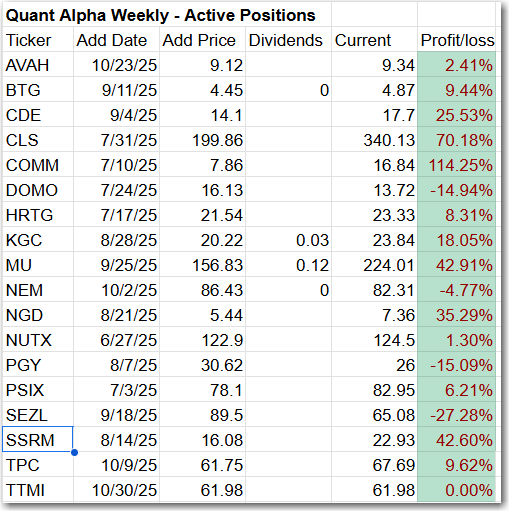
Task: Select the NUTX add price 122.9
Action: coord(202,340)
